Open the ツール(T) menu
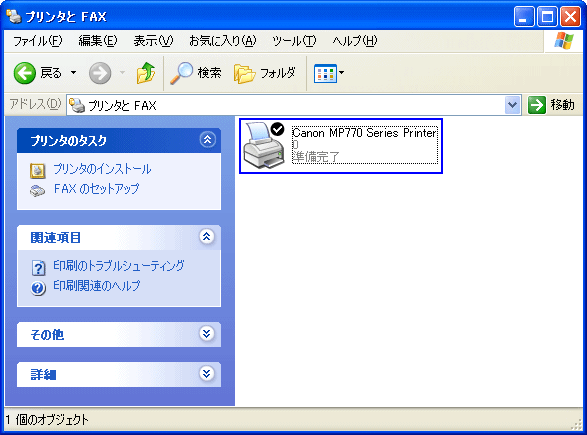Viewport: 587px width, 435px height. click(294, 40)
